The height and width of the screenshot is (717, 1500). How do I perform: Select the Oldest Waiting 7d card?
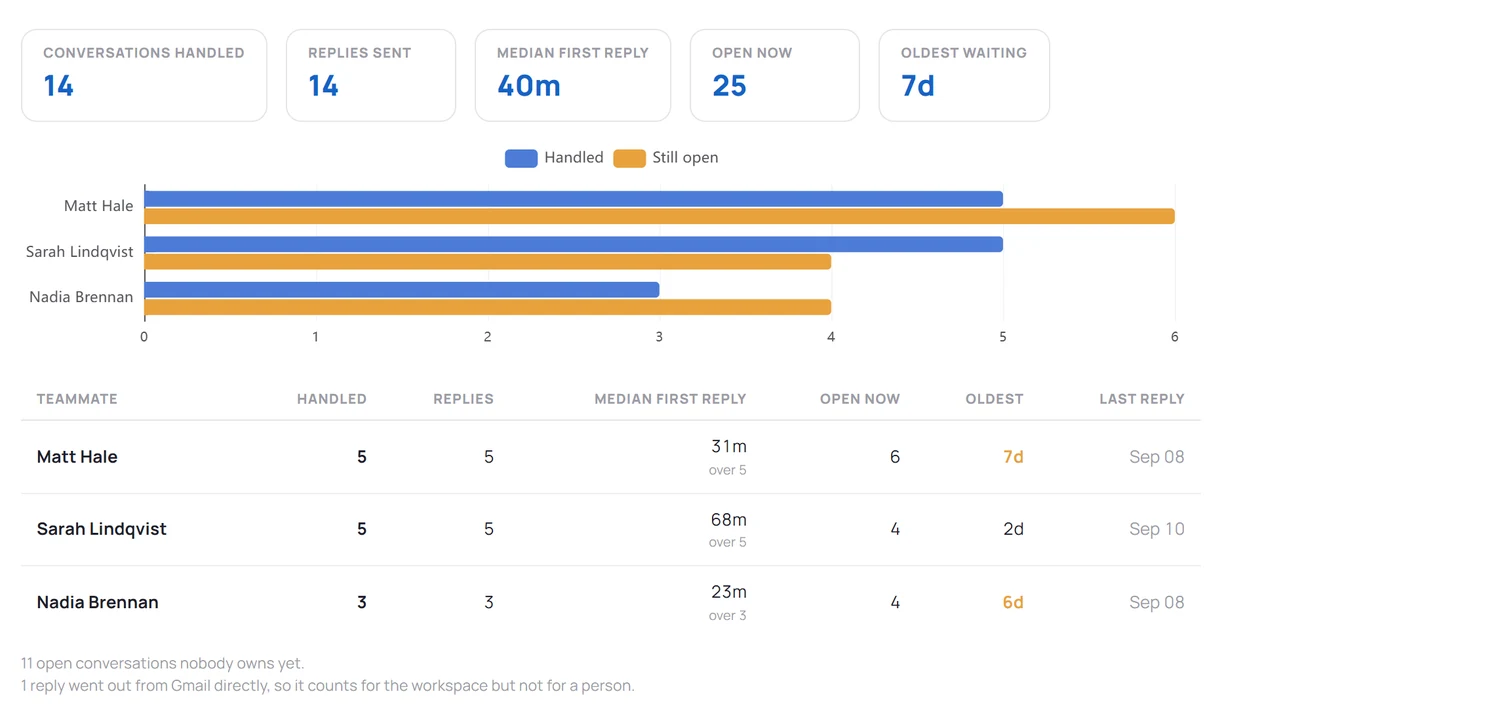[964, 75]
